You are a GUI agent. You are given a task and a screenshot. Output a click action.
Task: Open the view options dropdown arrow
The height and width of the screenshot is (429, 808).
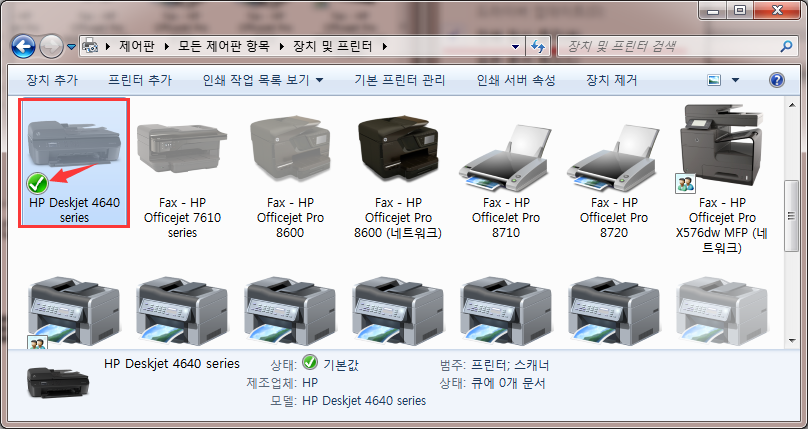735,80
